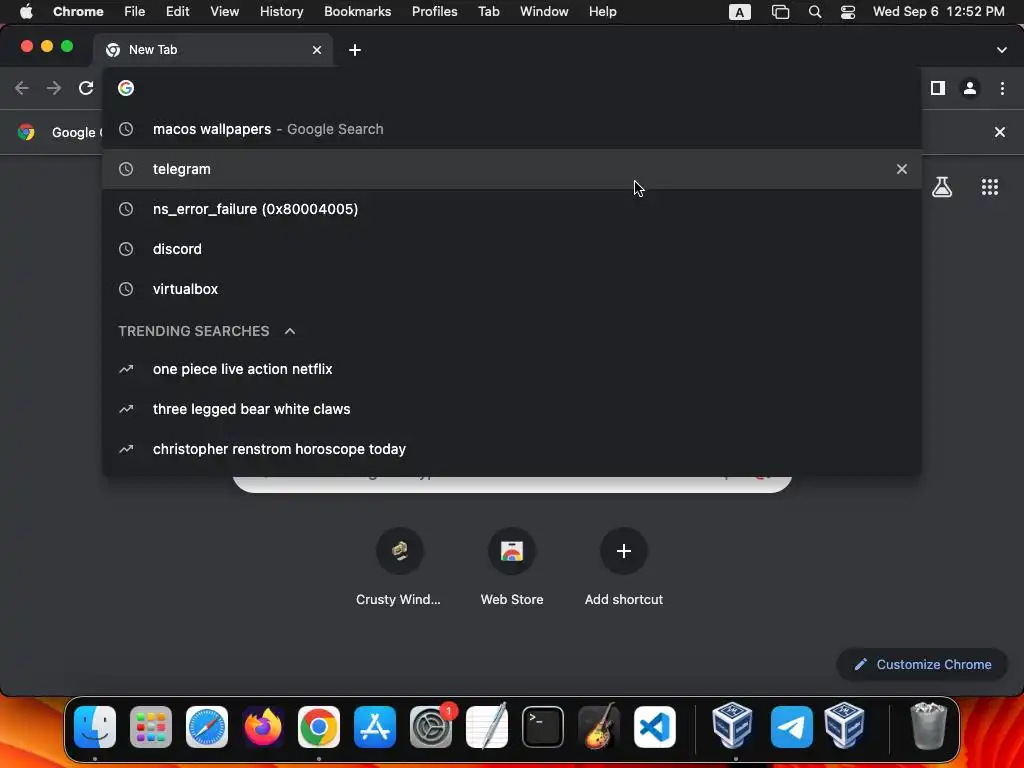
Task: Go forward with the right arrow
Action: click(54, 88)
